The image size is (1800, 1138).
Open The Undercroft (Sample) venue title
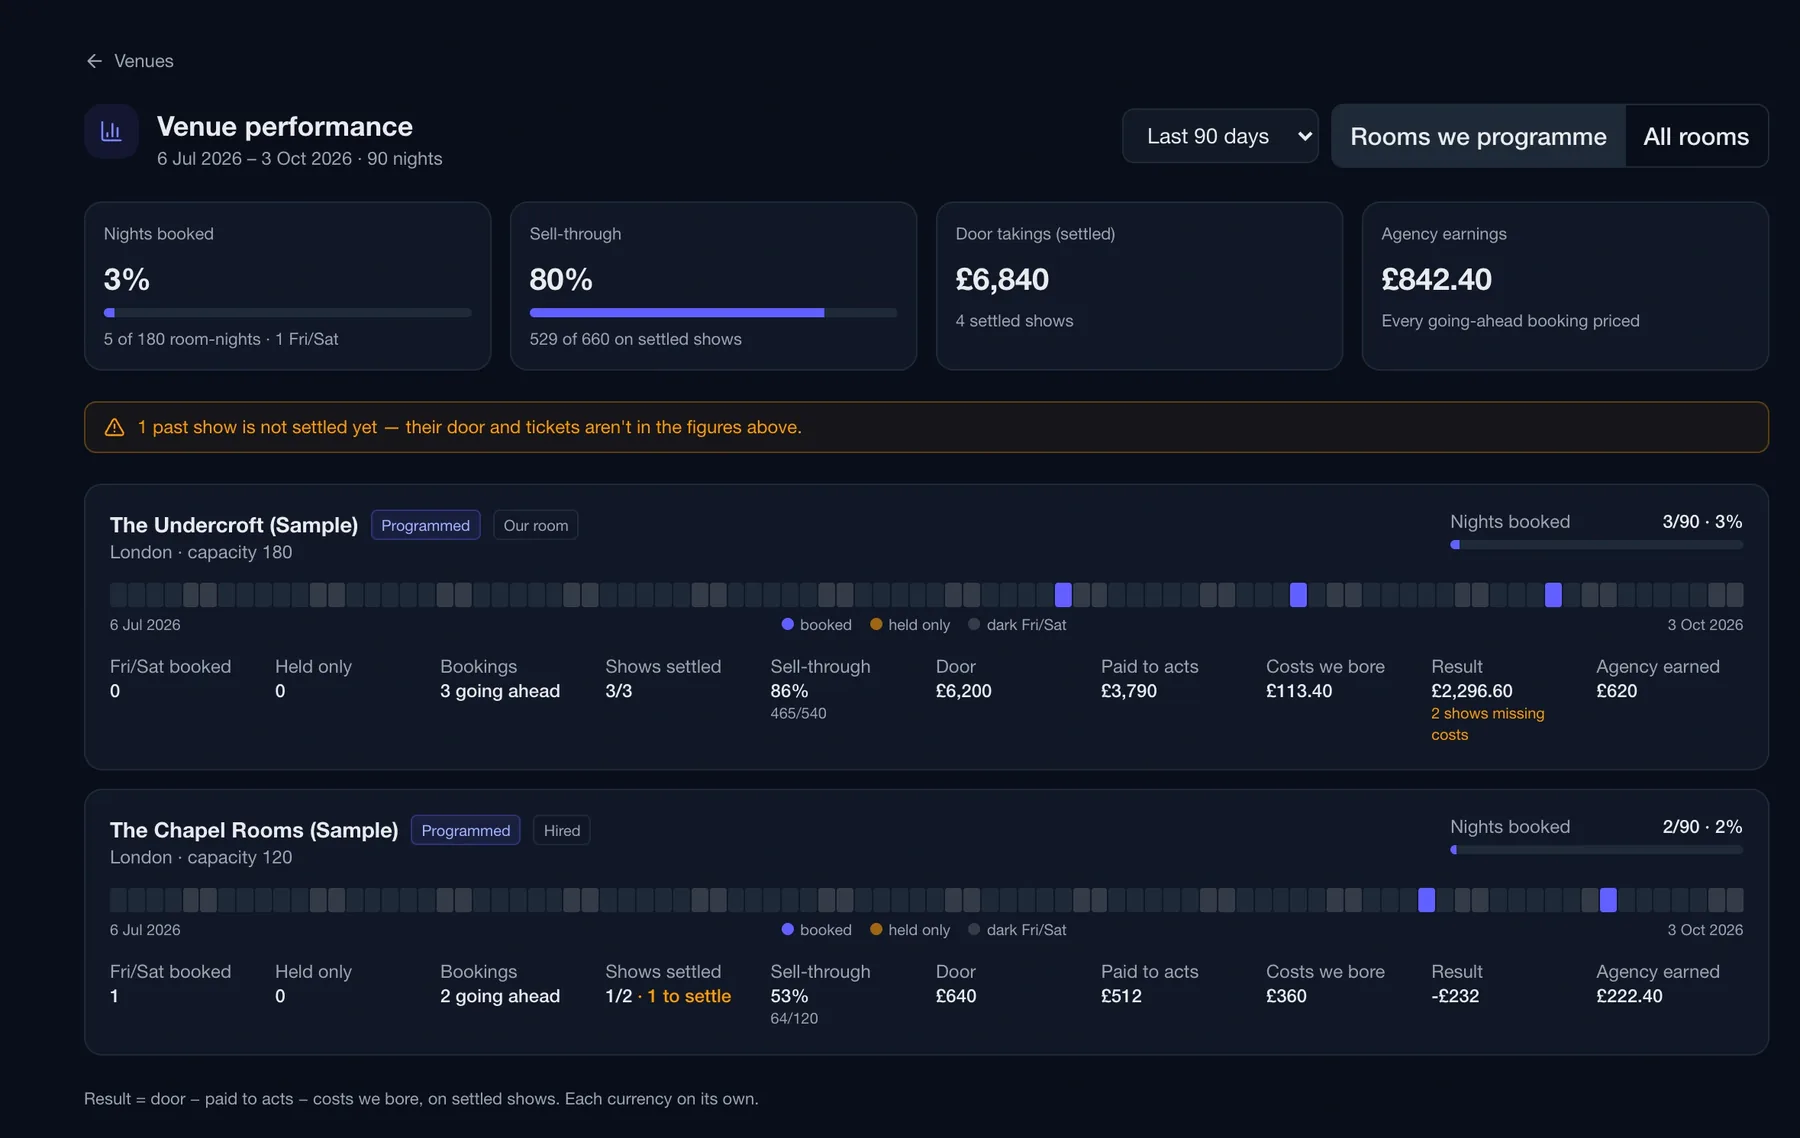click(234, 525)
